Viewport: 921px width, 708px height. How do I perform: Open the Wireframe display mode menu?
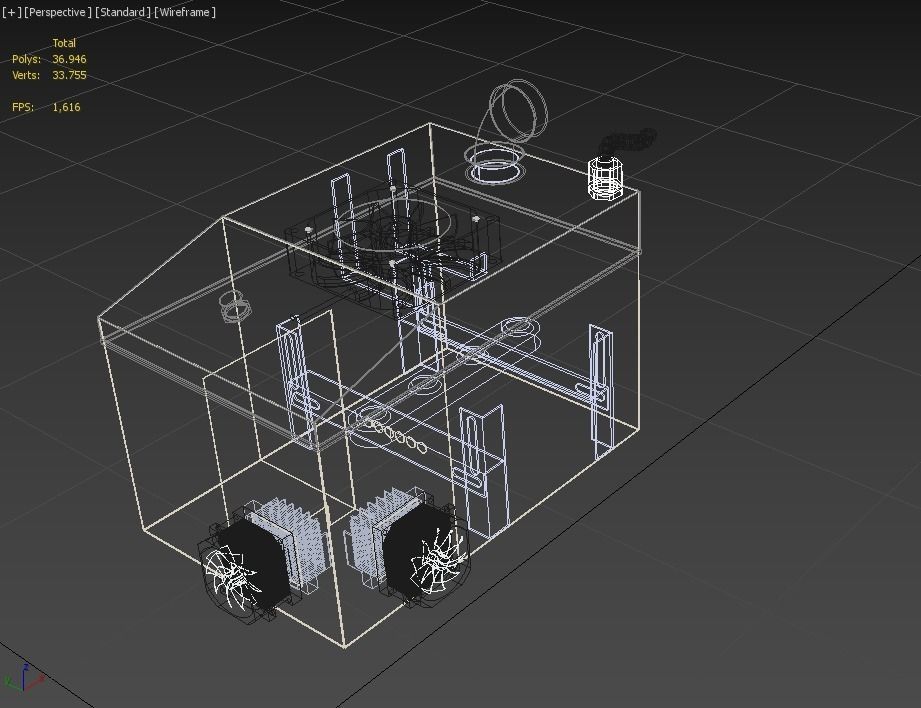[185, 12]
